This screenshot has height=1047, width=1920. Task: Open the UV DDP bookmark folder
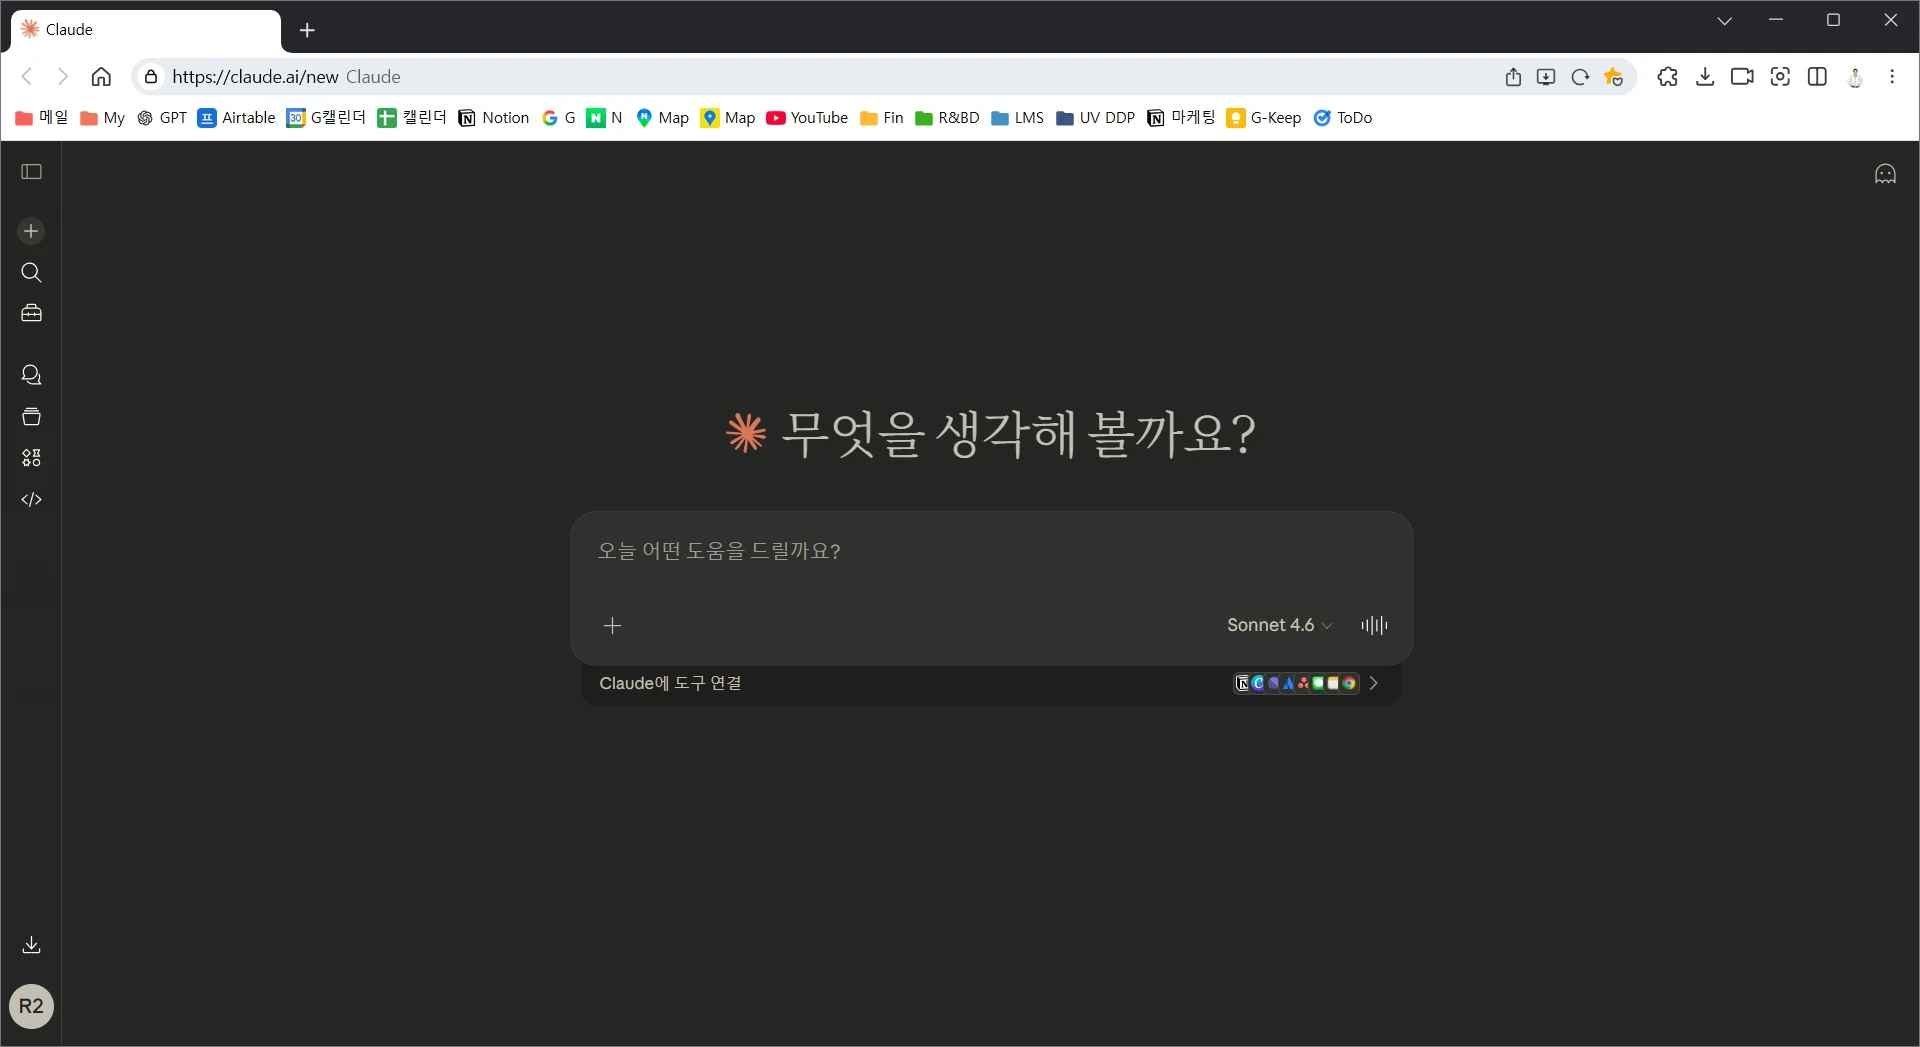pos(1095,118)
